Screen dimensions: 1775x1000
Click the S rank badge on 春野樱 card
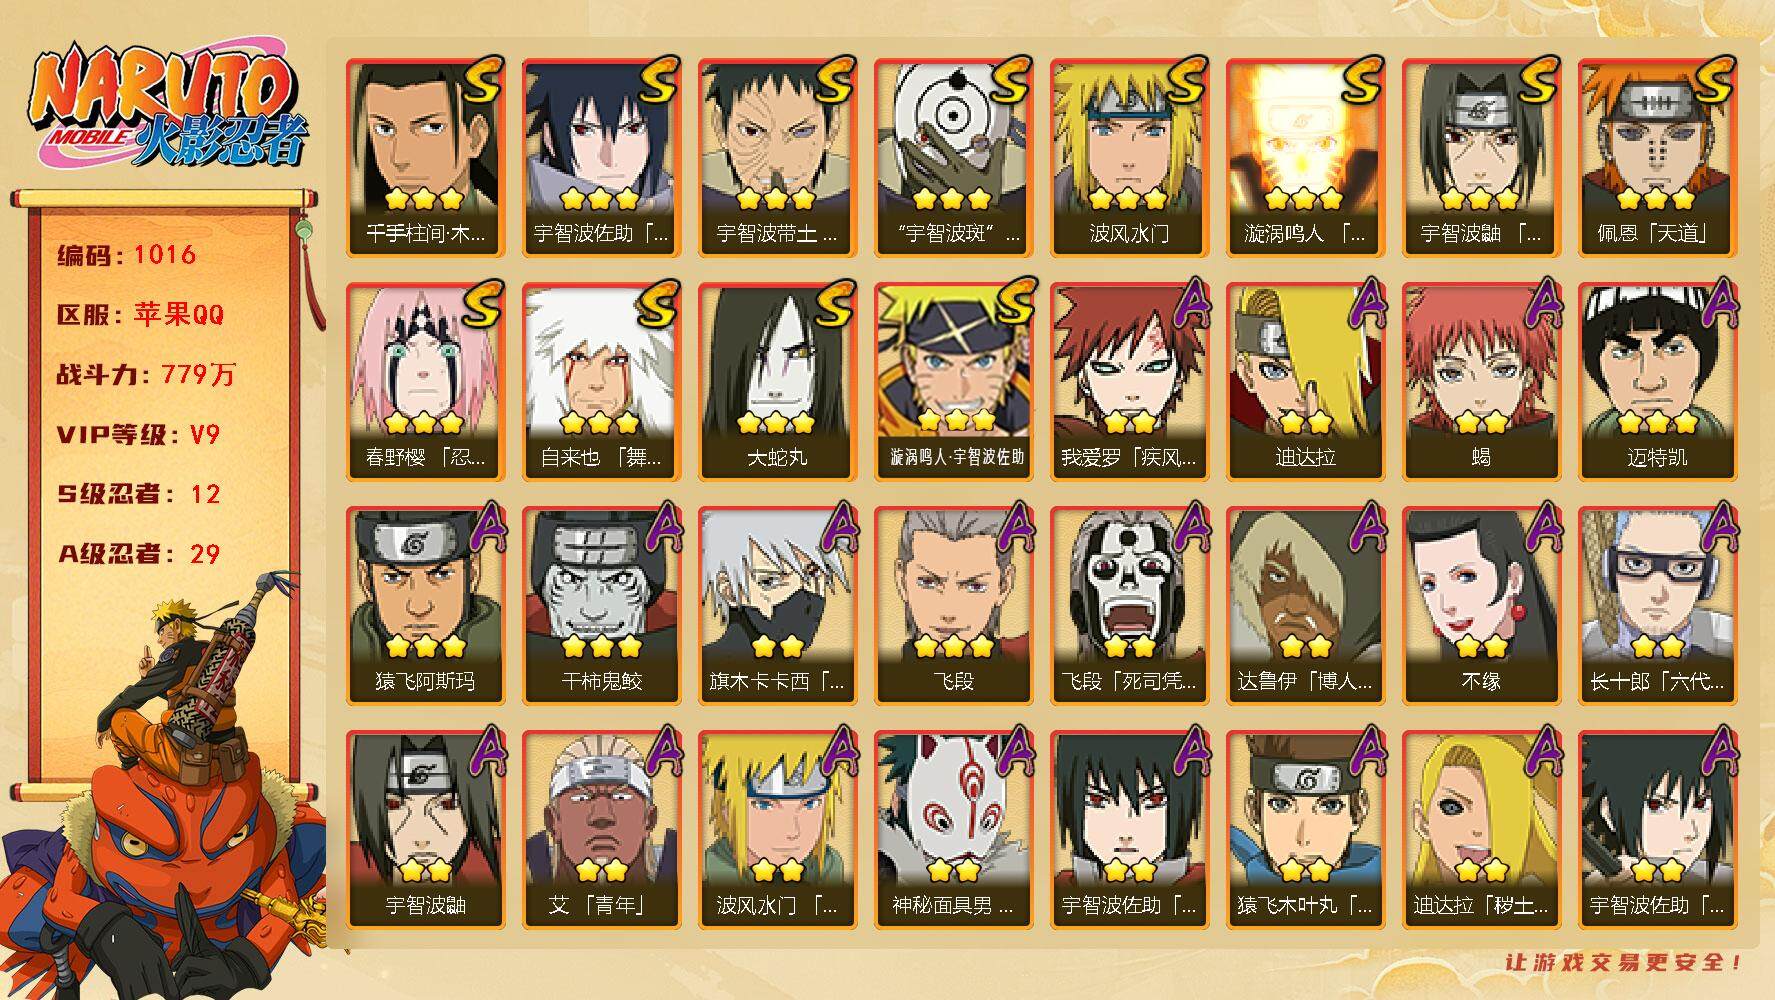(482, 303)
